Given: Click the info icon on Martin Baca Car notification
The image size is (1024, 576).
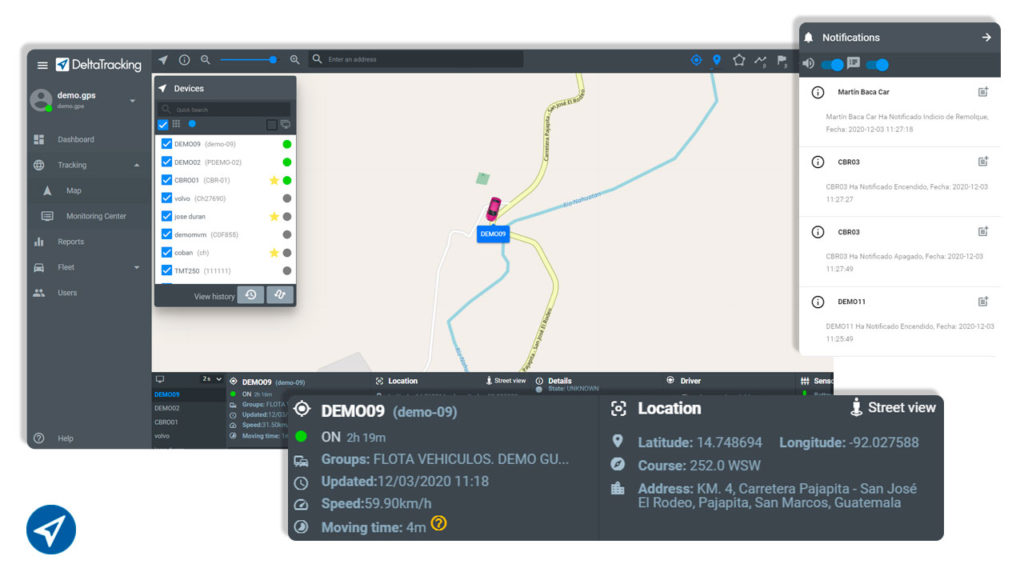Looking at the screenshot, I should [x=818, y=92].
